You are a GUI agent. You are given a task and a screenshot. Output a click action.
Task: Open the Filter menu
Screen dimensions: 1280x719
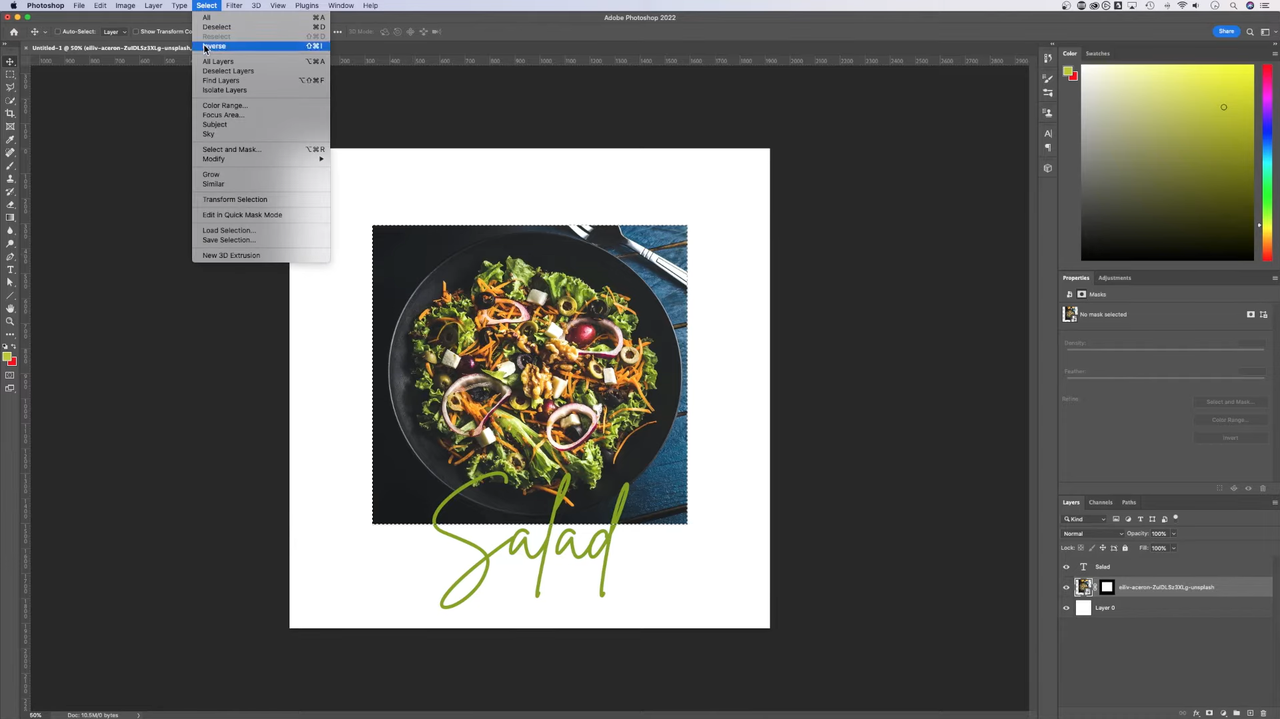(234, 5)
